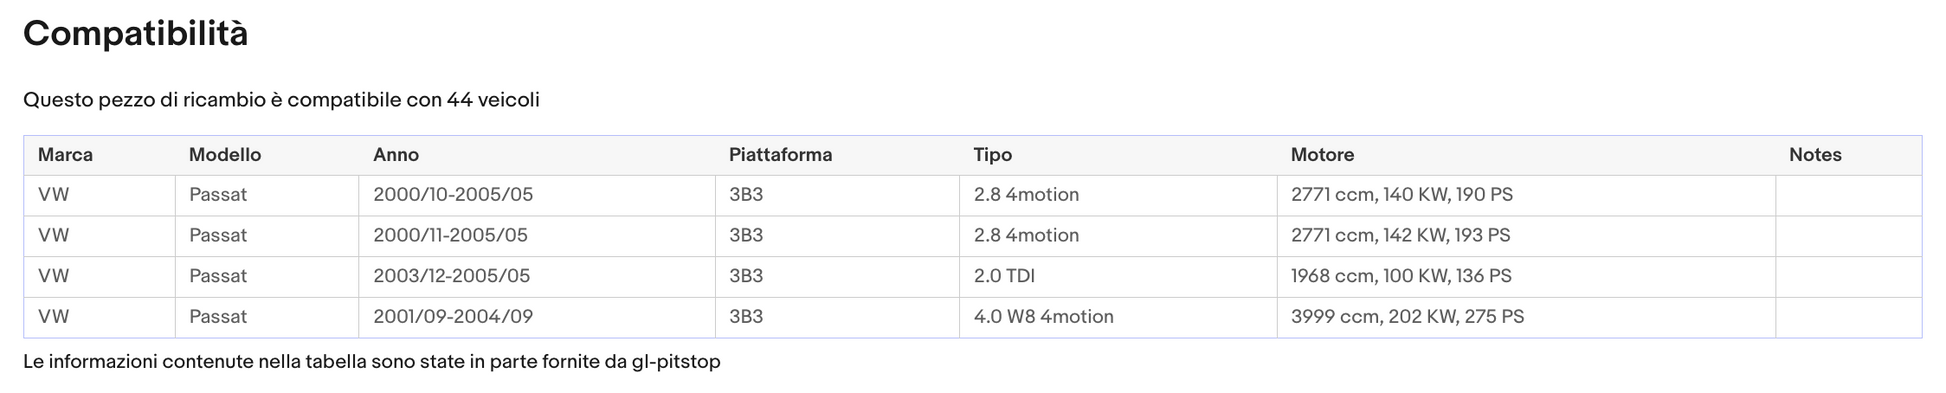Click the Modello column header
The width and height of the screenshot is (1946, 393).
pos(267,155)
